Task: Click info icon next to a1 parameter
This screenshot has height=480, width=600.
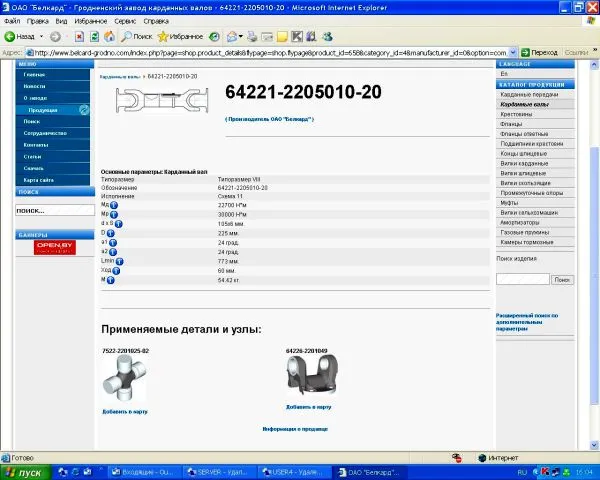Action: pyautogui.click(x=113, y=243)
